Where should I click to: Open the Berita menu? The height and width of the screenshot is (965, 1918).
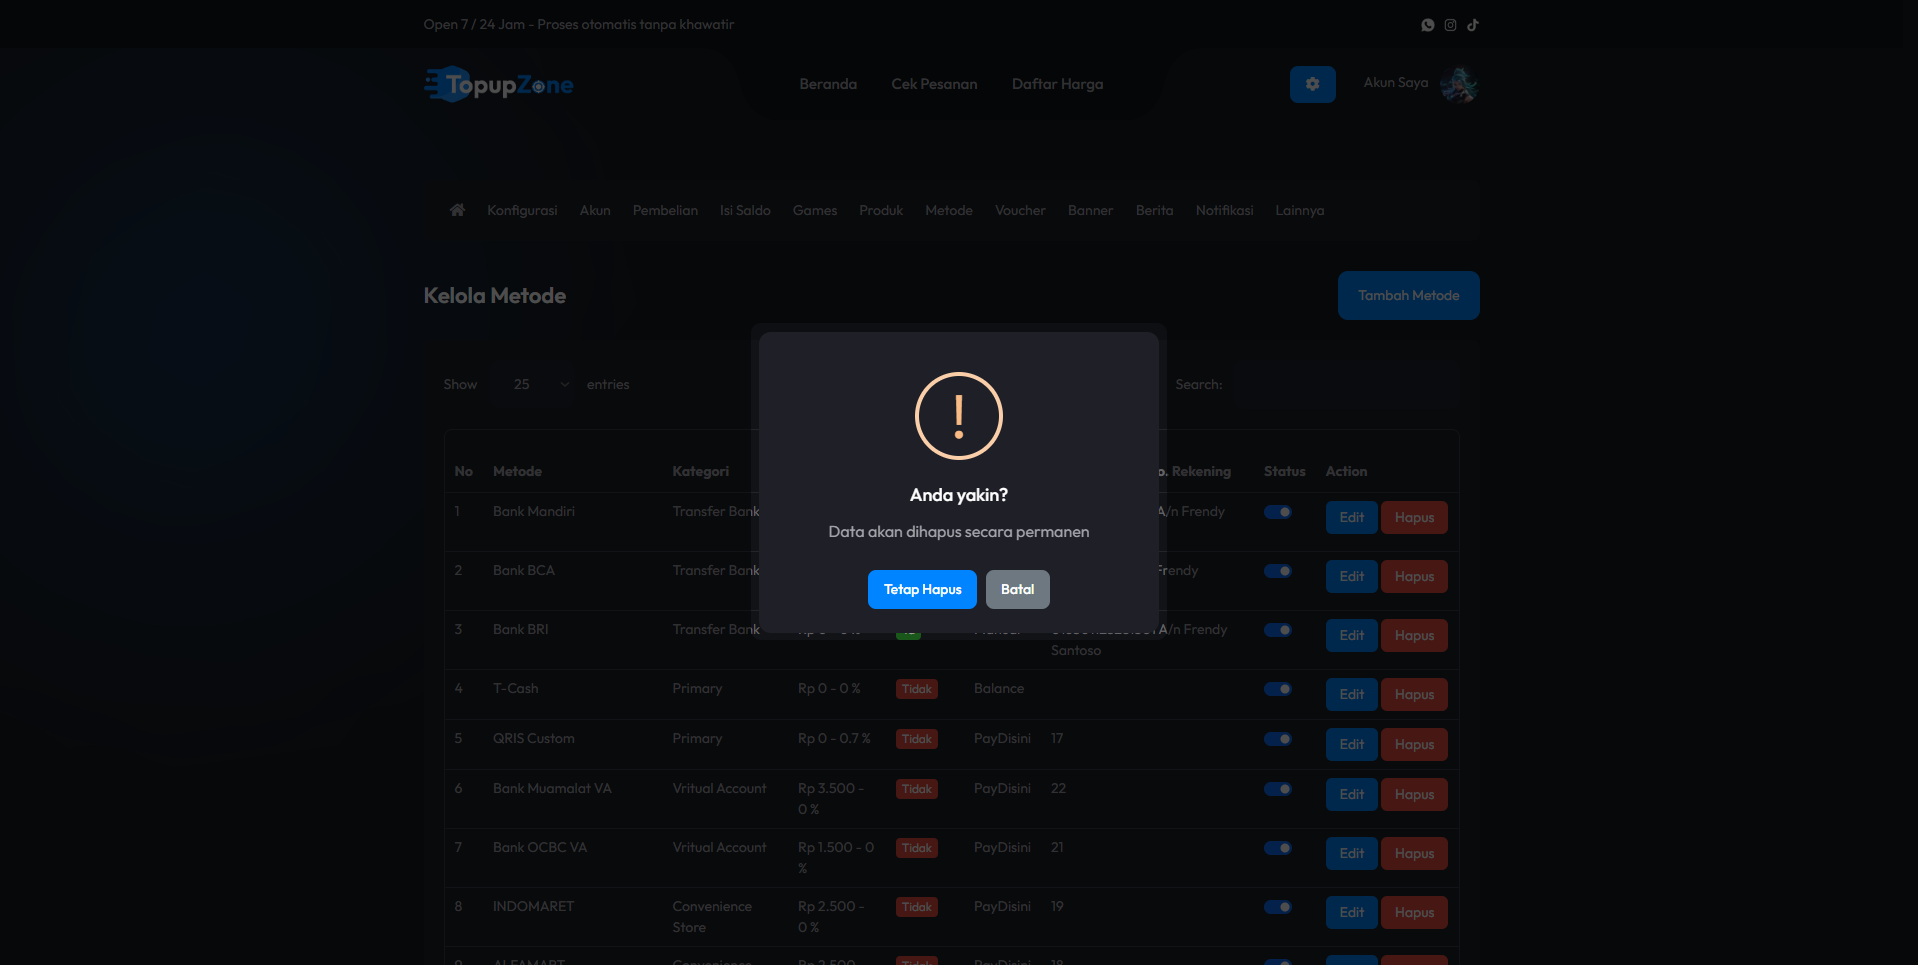tap(1154, 210)
